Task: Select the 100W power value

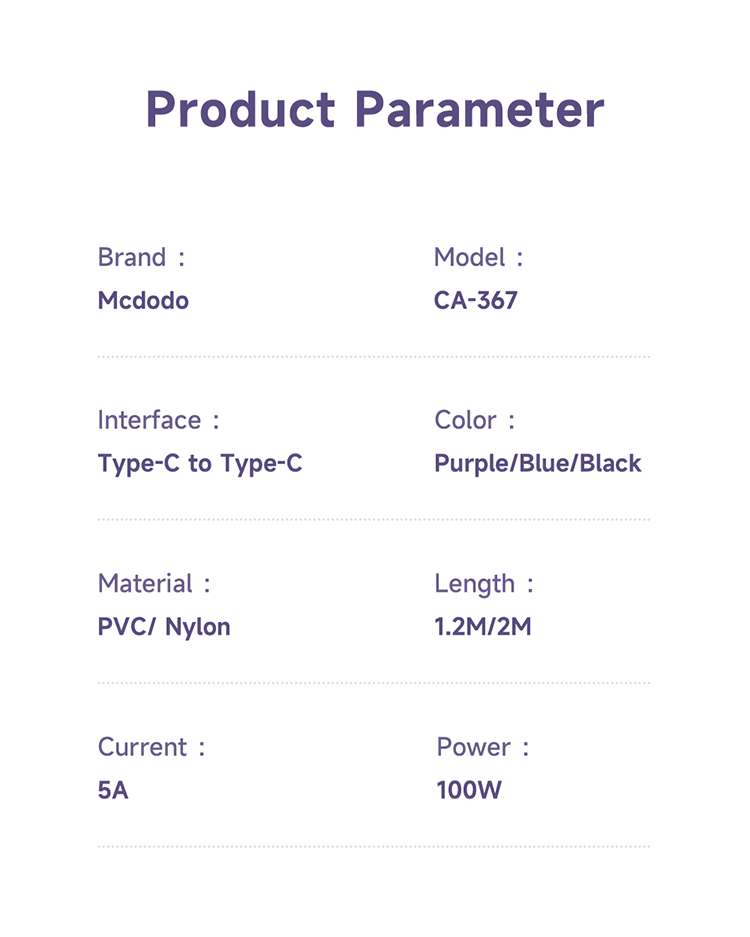Action: (x=469, y=791)
